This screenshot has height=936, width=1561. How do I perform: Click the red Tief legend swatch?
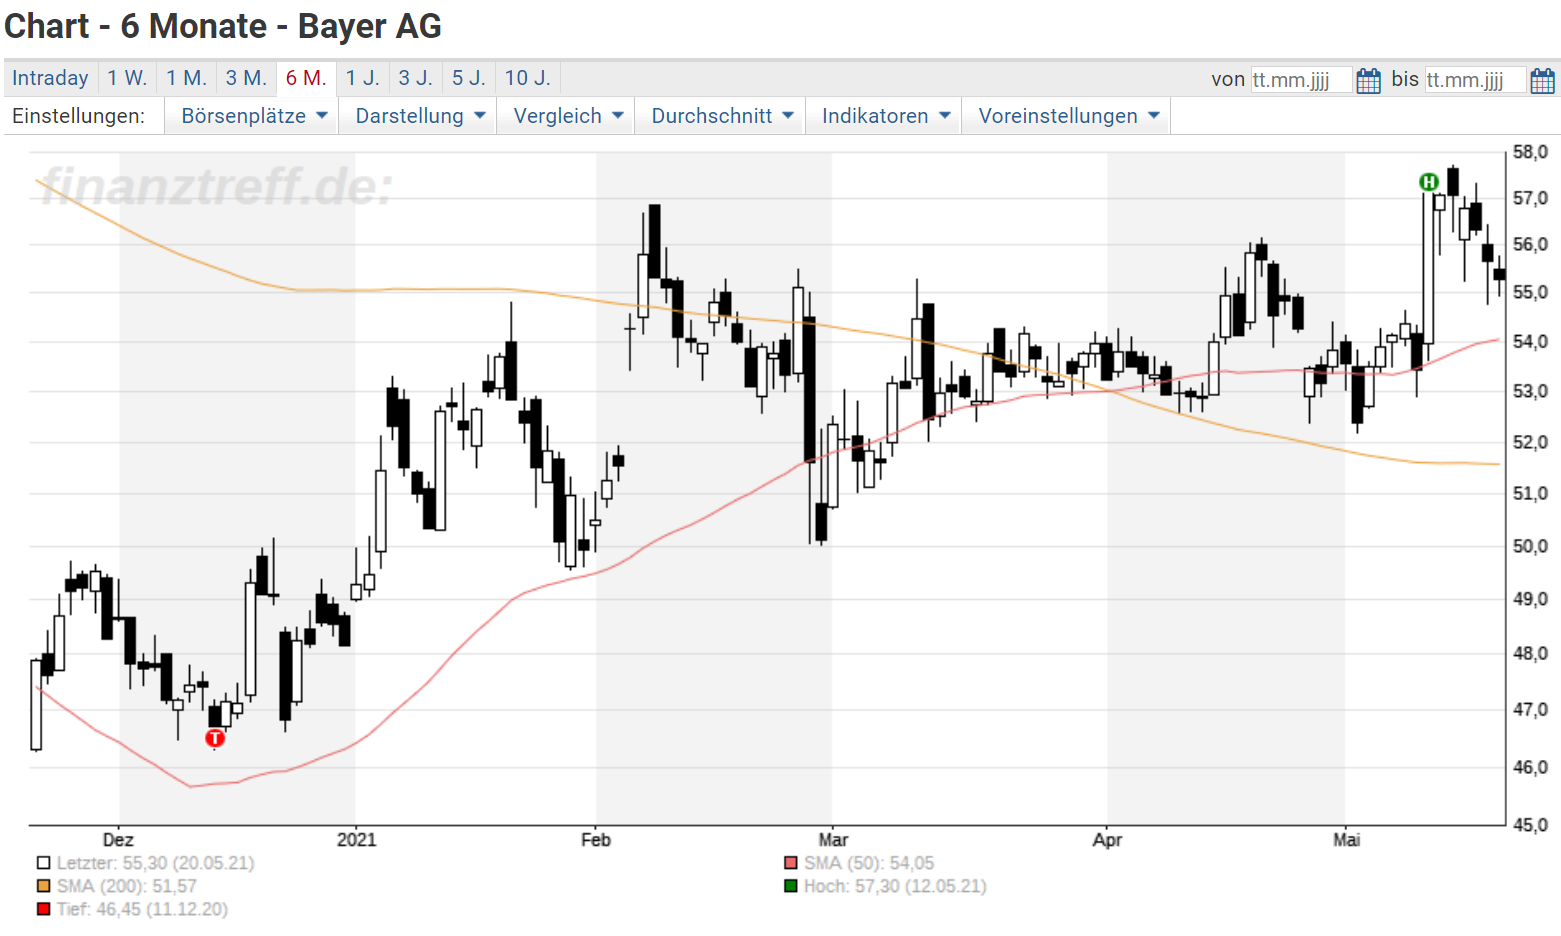click(x=43, y=909)
